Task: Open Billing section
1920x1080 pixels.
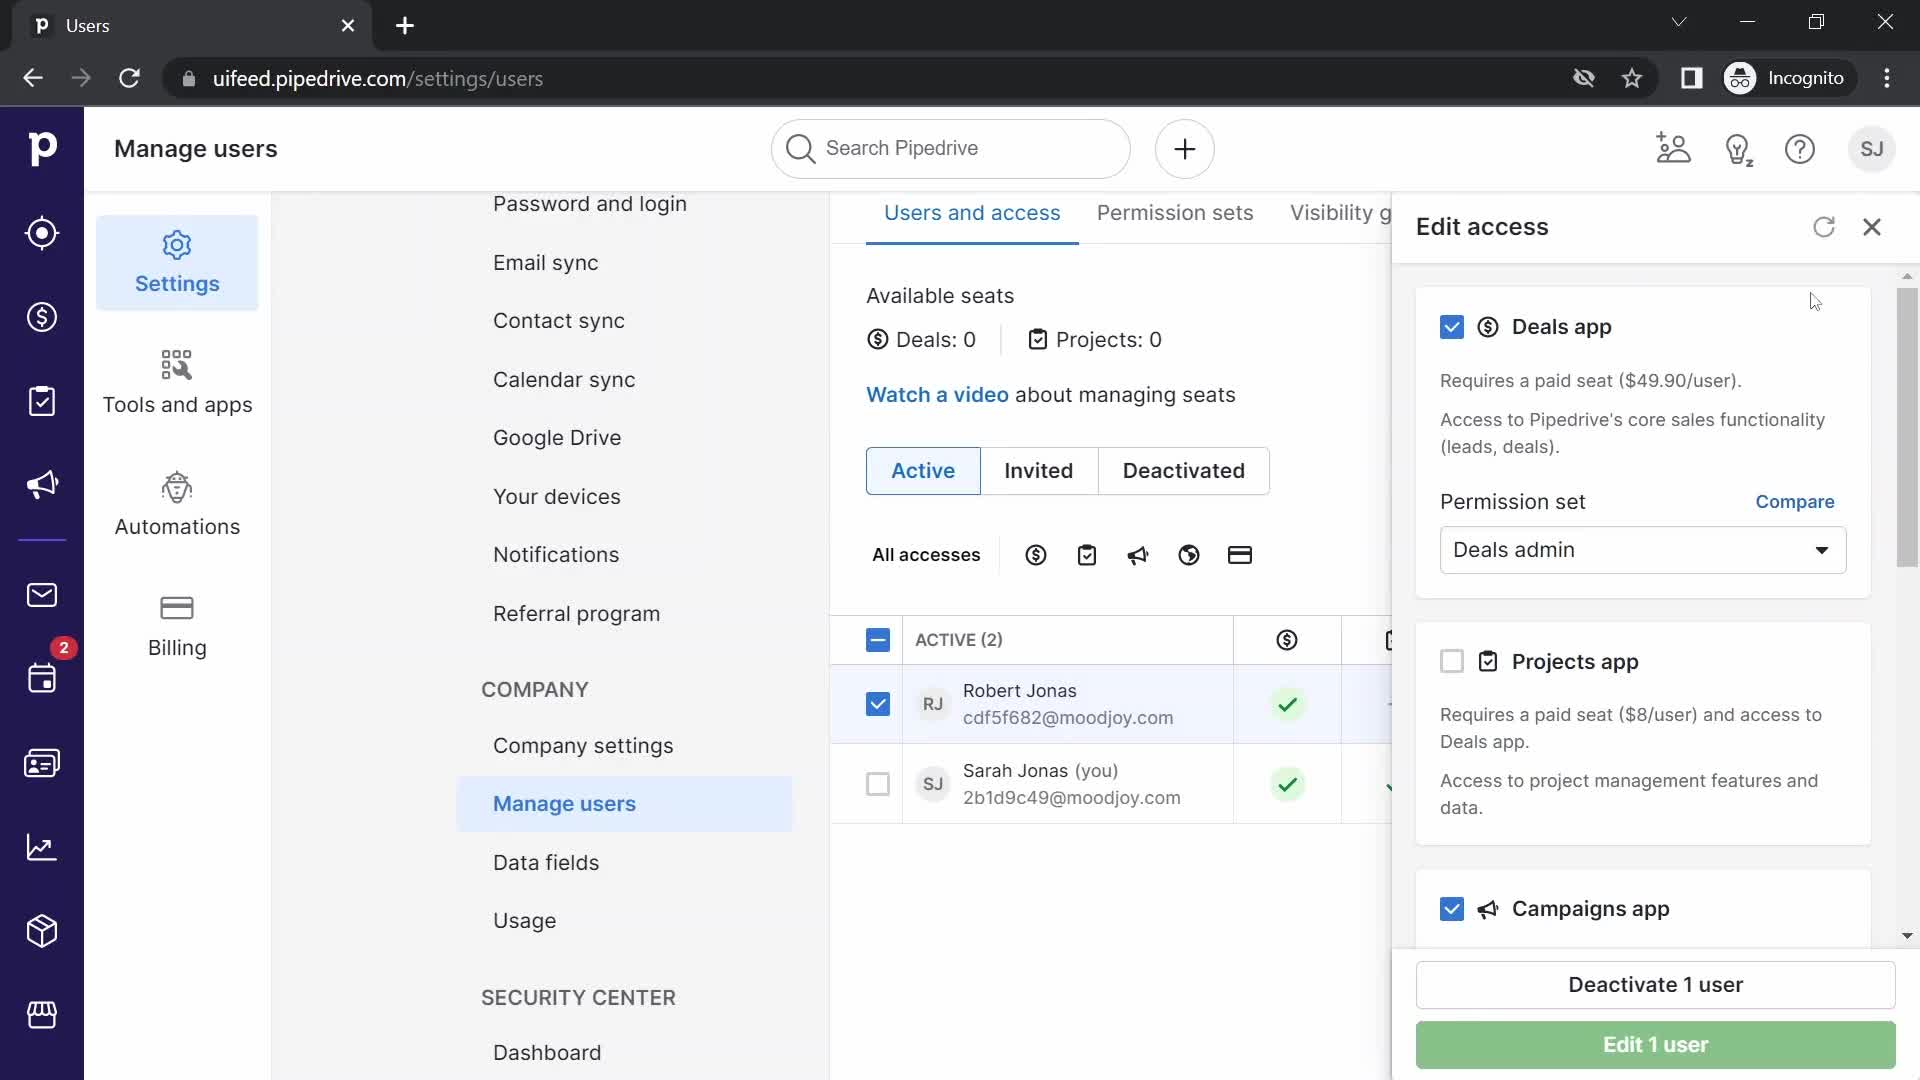Action: click(x=177, y=627)
